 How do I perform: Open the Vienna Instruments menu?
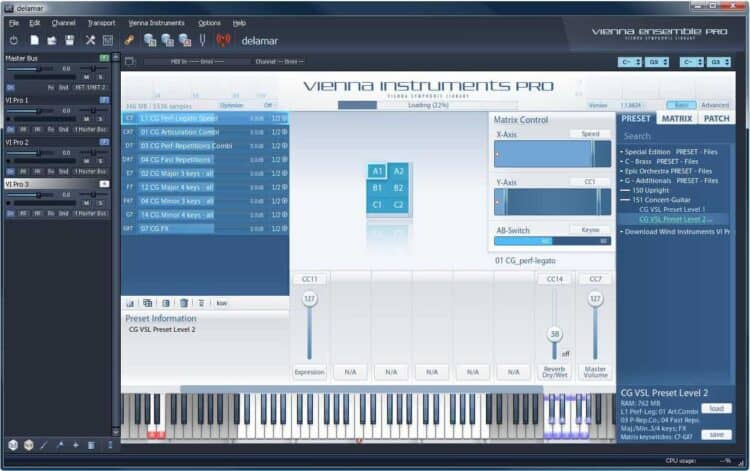[156, 22]
